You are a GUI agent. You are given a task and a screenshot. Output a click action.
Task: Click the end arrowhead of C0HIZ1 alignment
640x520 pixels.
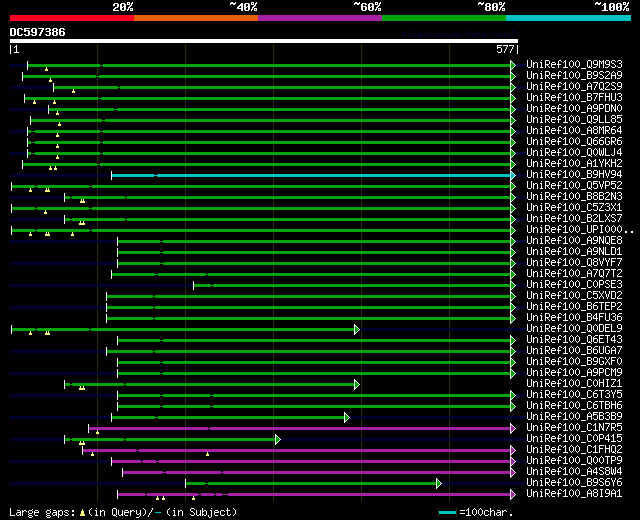coord(357,384)
